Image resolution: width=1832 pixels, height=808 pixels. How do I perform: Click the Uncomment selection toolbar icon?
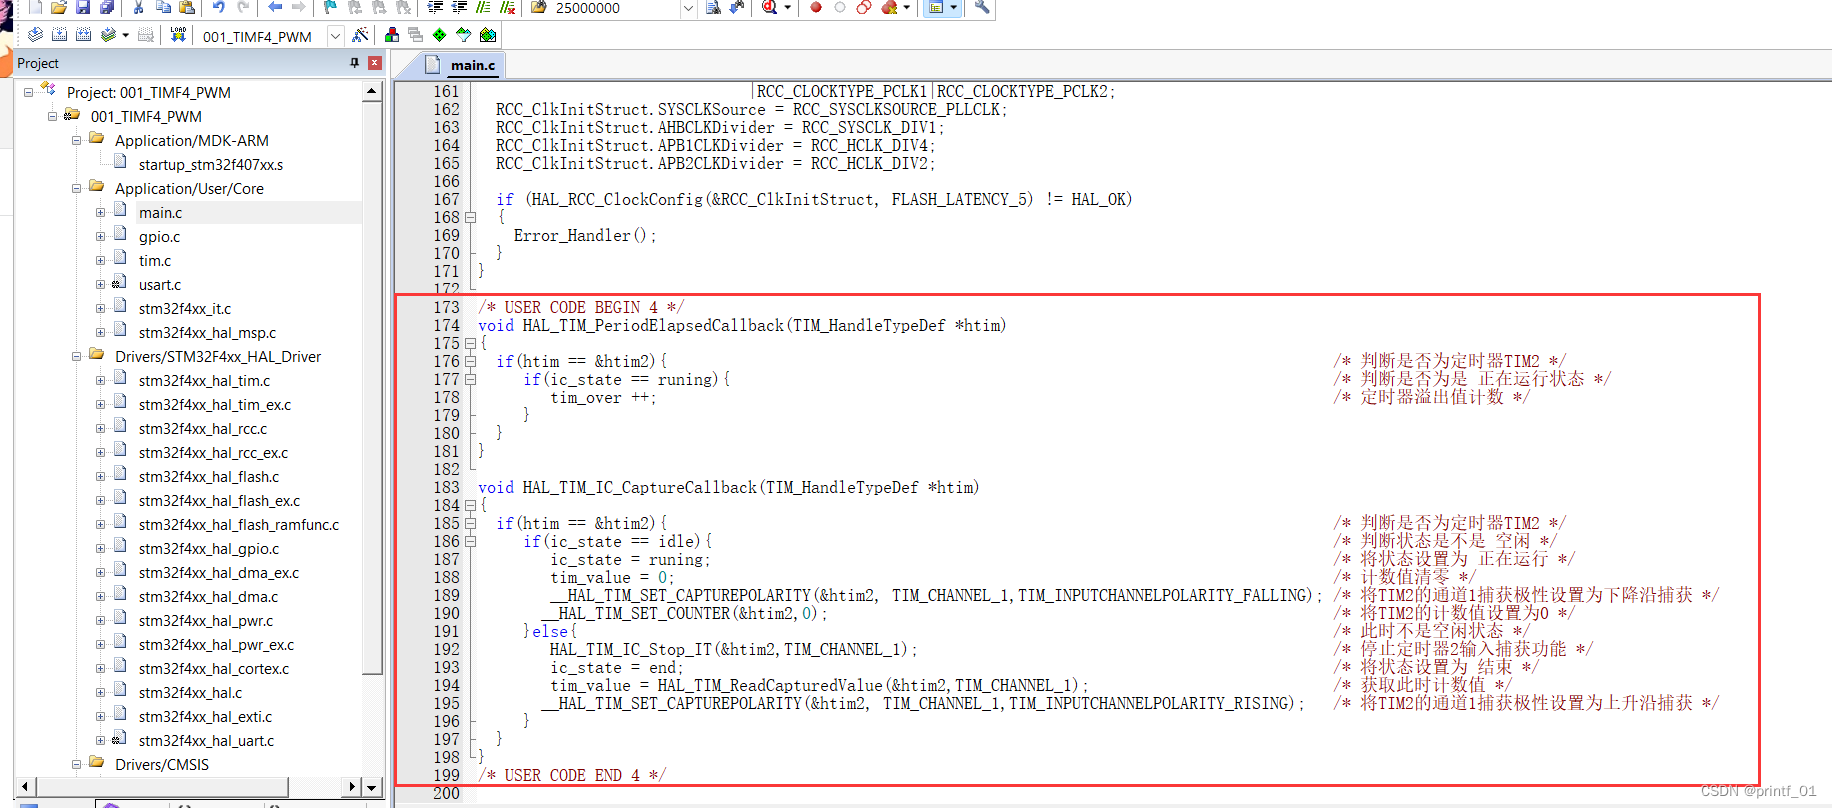pos(507,7)
